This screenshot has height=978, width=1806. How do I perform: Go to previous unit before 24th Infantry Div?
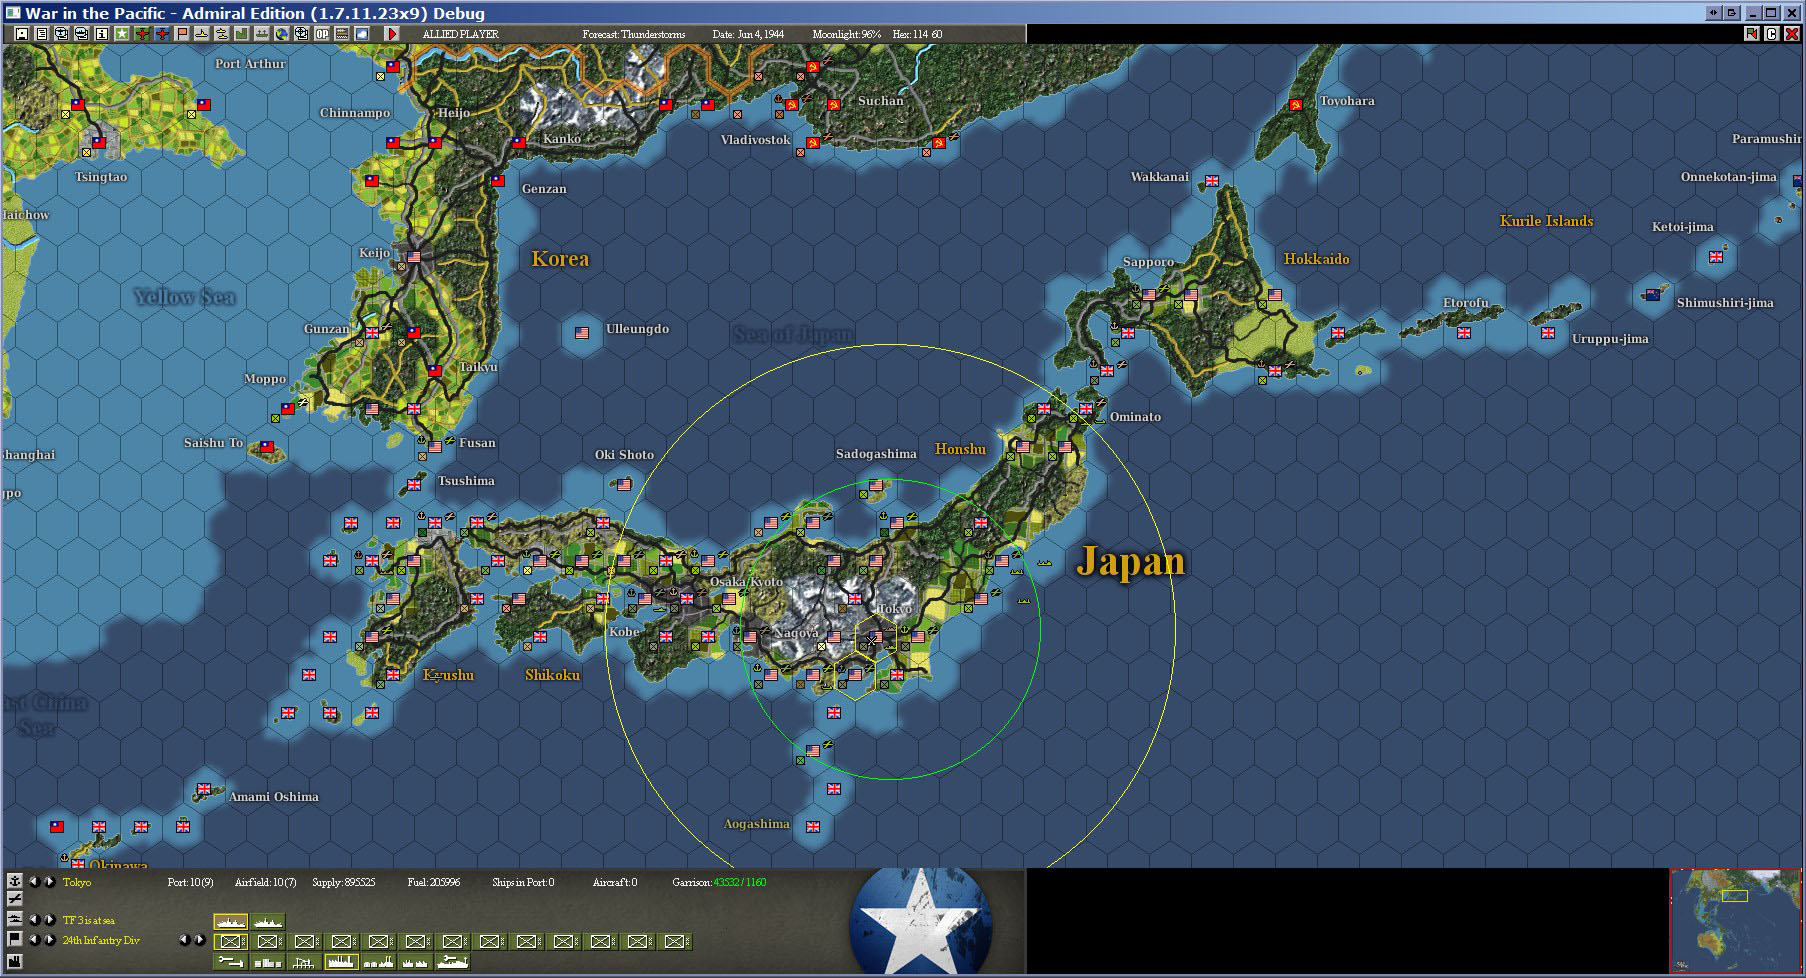coord(33,940)
